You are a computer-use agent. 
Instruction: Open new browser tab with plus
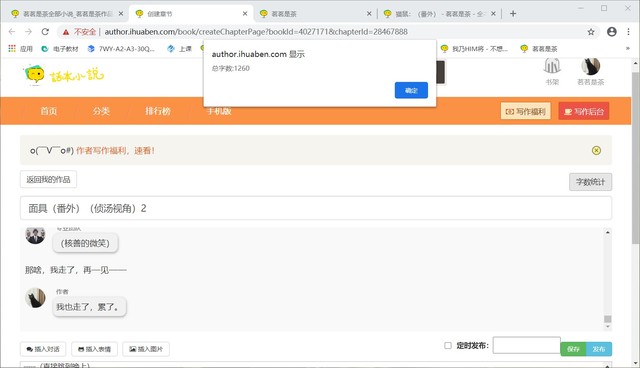[513, 13]
